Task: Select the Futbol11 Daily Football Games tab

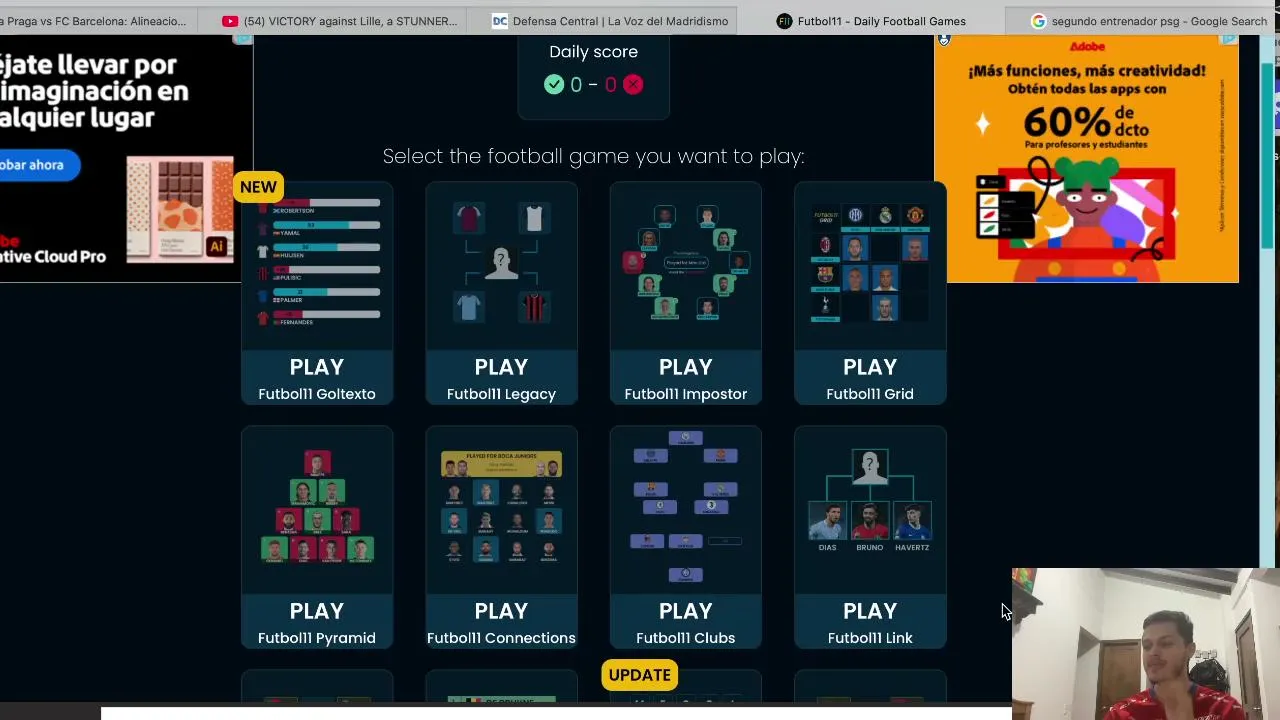Action: pos(871,21)
